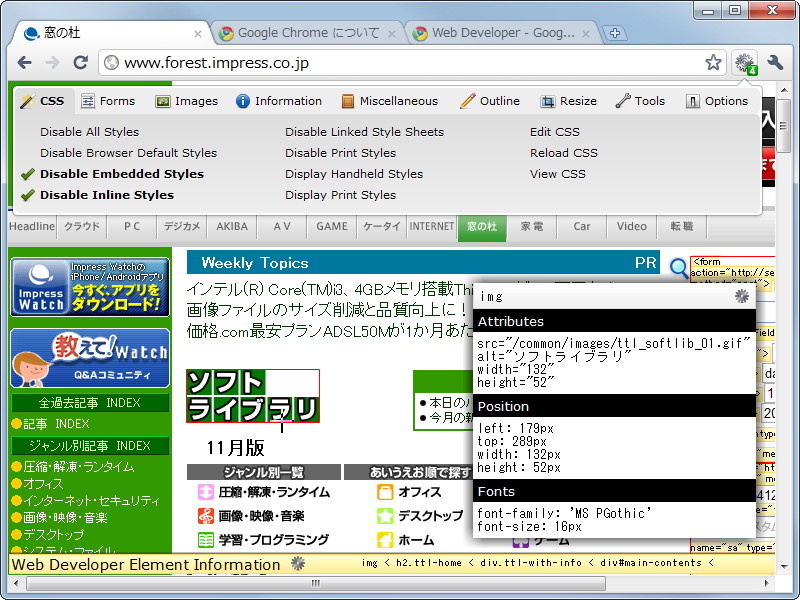Open the Web Developer extension icon in Chrome toolbar
800x600 pixels.
coord(745,62)
